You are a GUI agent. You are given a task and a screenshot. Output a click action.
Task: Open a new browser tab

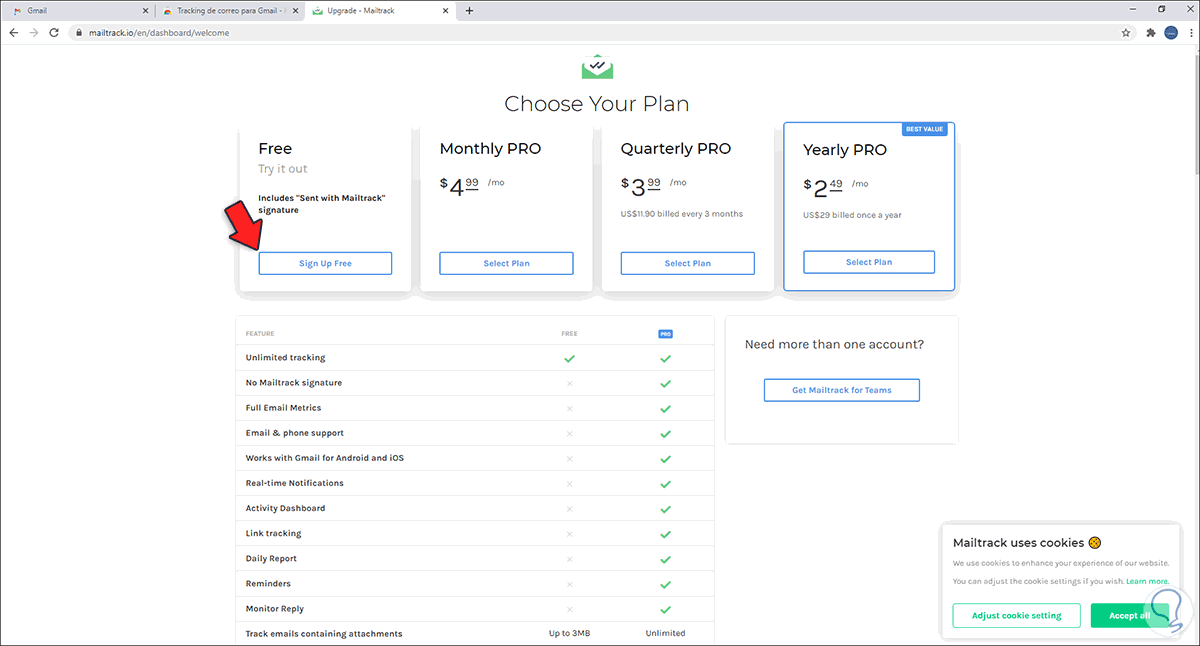470,11
